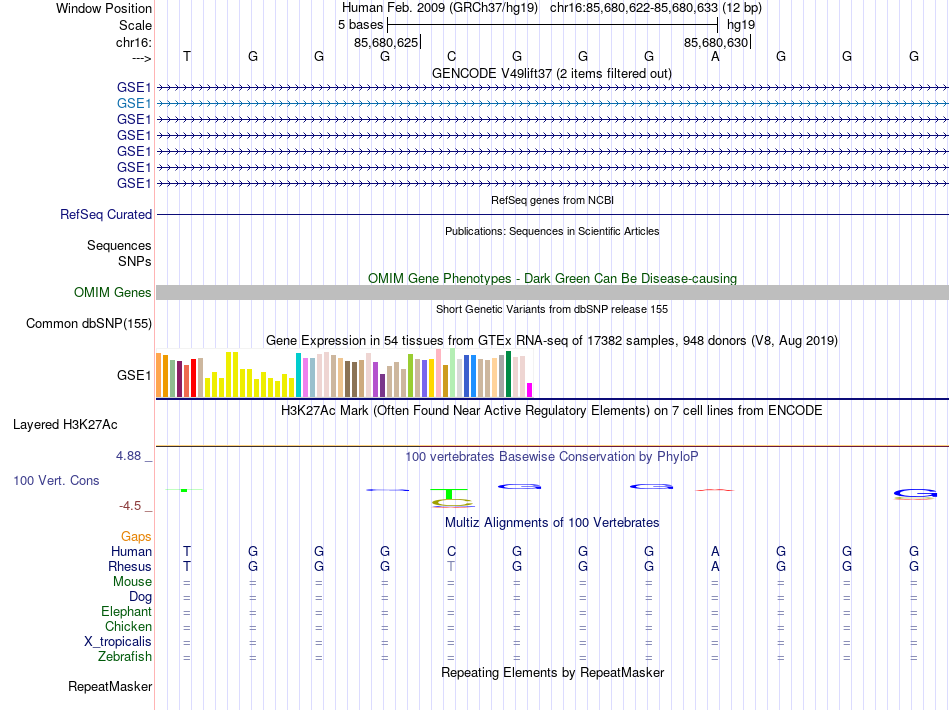Click base 'T' in the chr16 sequence ruler
The image size is (950, 710).
pyautogui.click(x=187, y=56)
